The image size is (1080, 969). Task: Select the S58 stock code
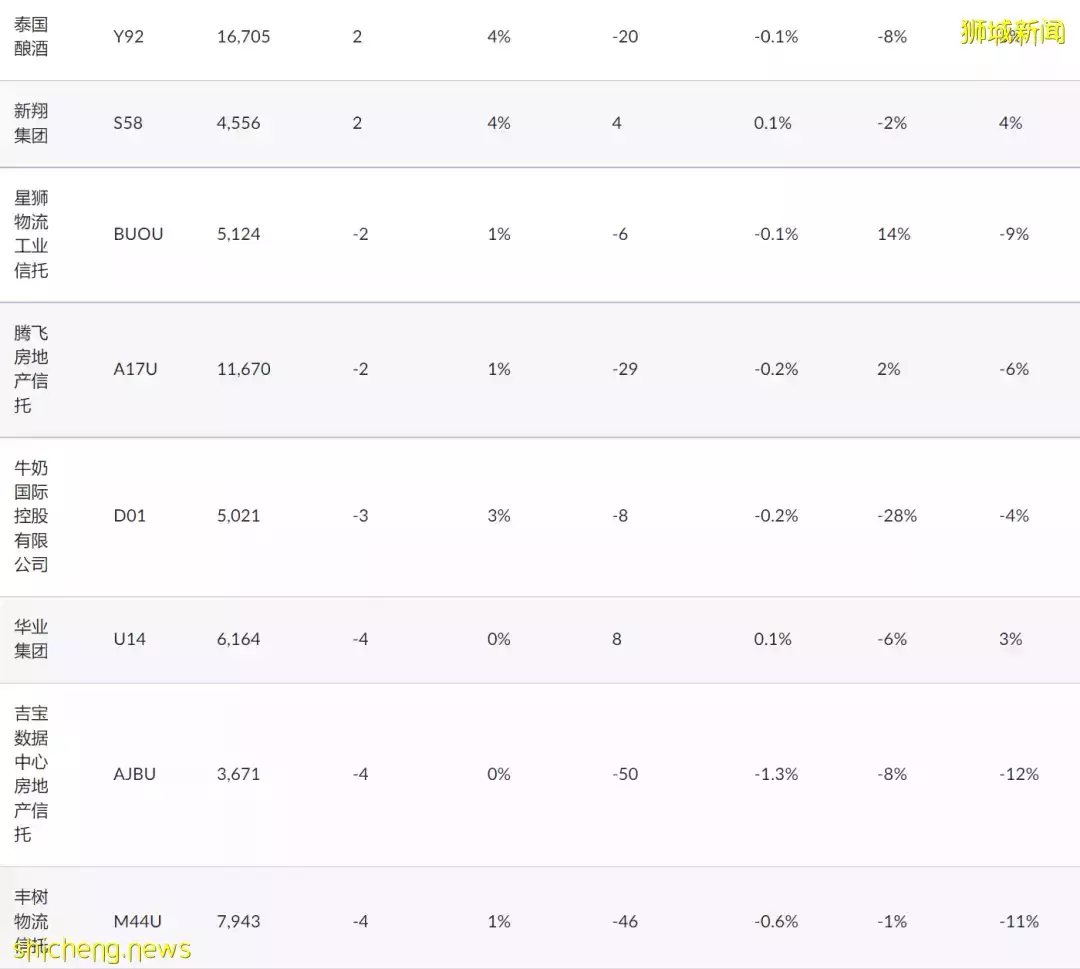[128, 123]
